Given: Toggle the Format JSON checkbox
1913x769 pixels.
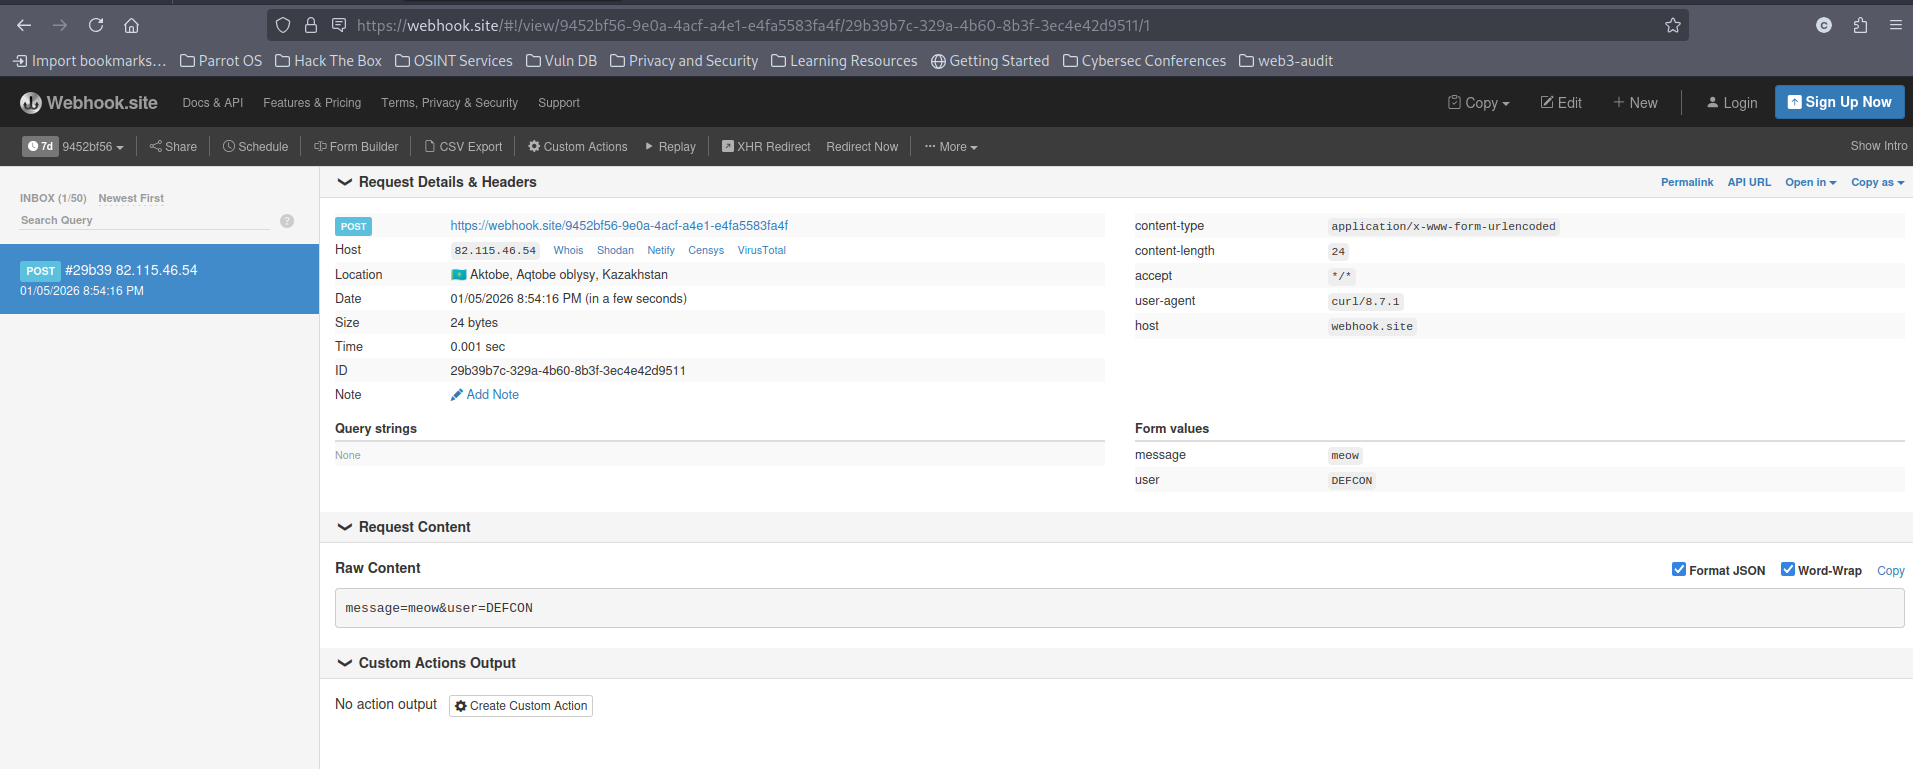Looking at the screenshot, I should click(1679, 570).
